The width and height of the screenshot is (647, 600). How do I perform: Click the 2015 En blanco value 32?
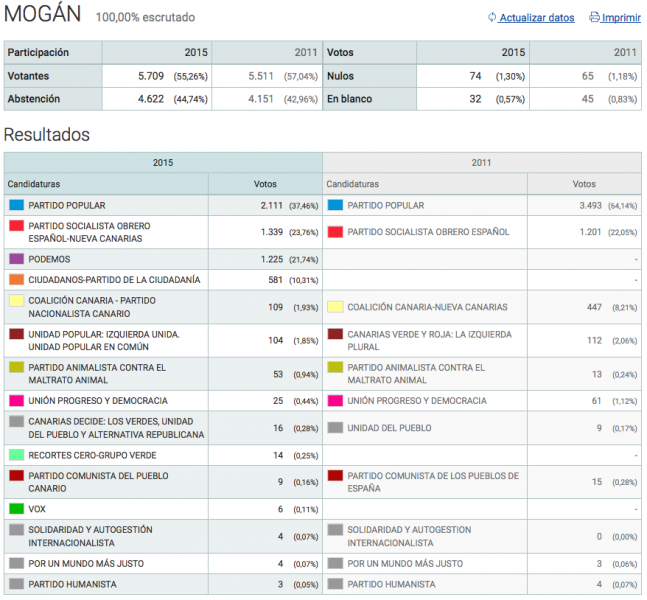pyautogui.click(x=475, y=99)
